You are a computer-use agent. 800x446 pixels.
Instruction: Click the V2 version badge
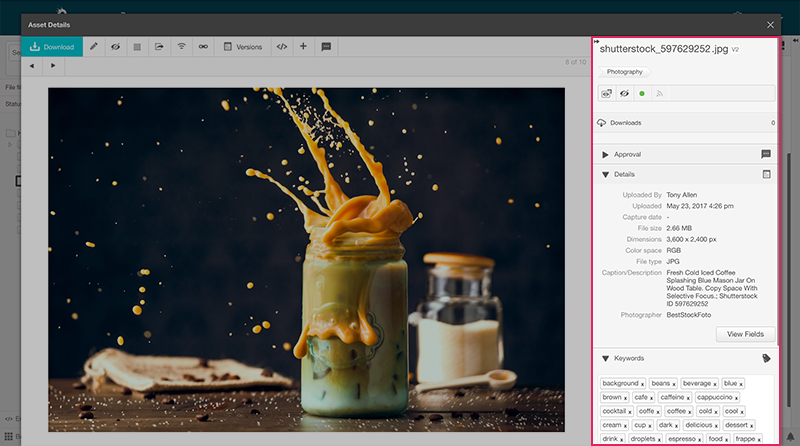click(735, 50)
